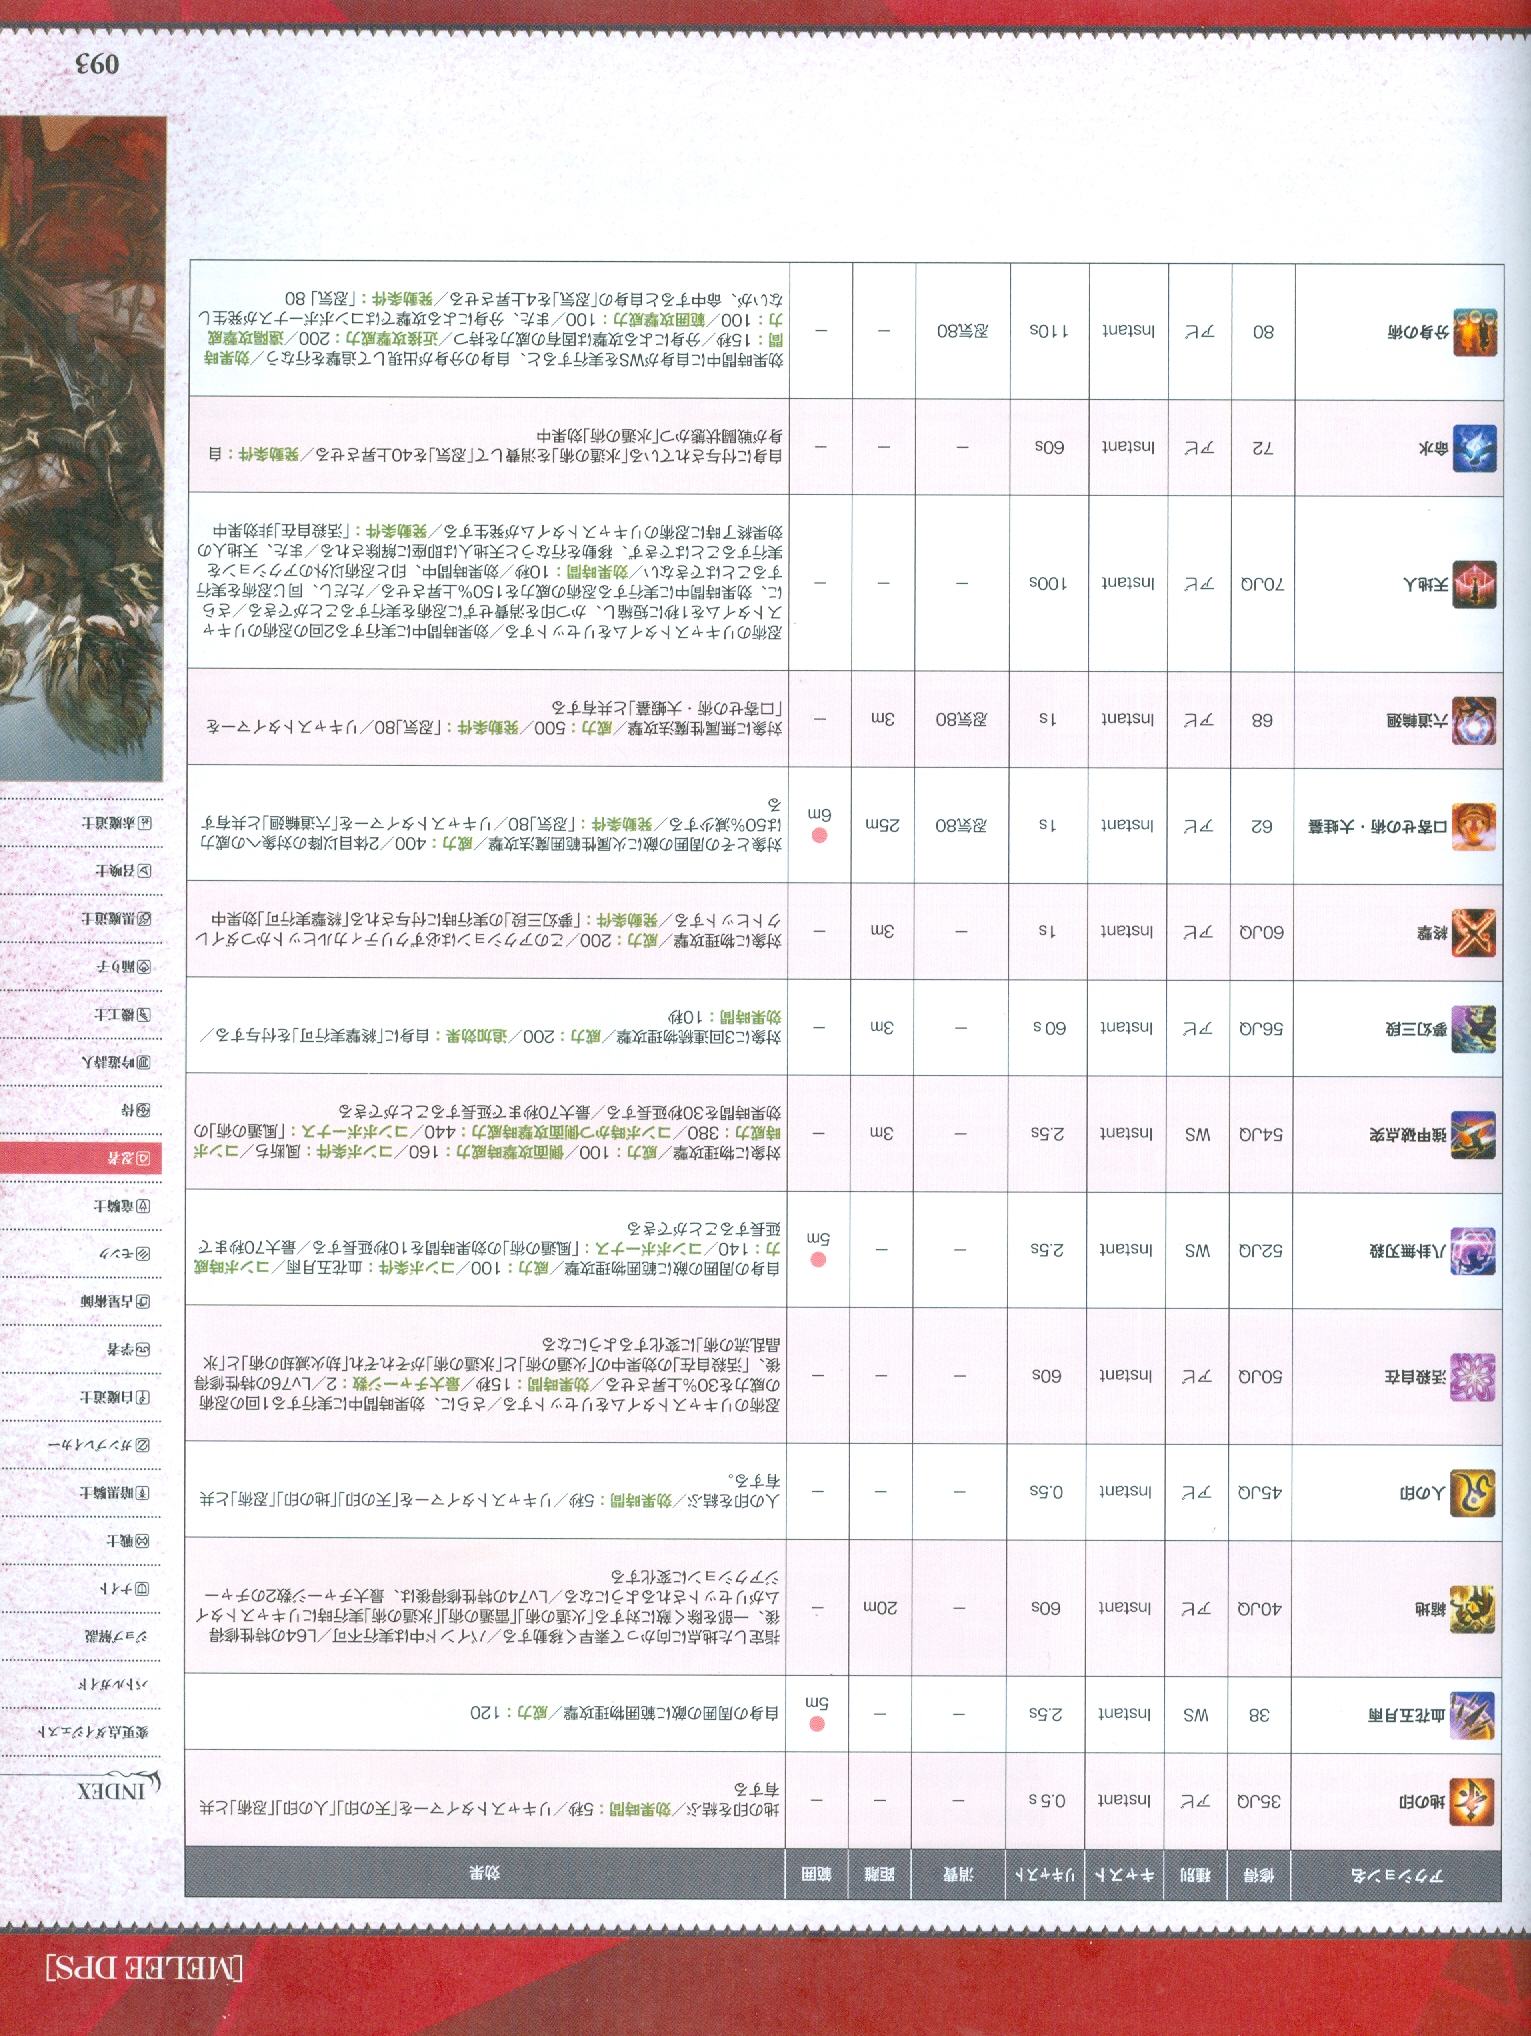Open the 吟遊詩人 index tab

click(x=115, y=1062)
